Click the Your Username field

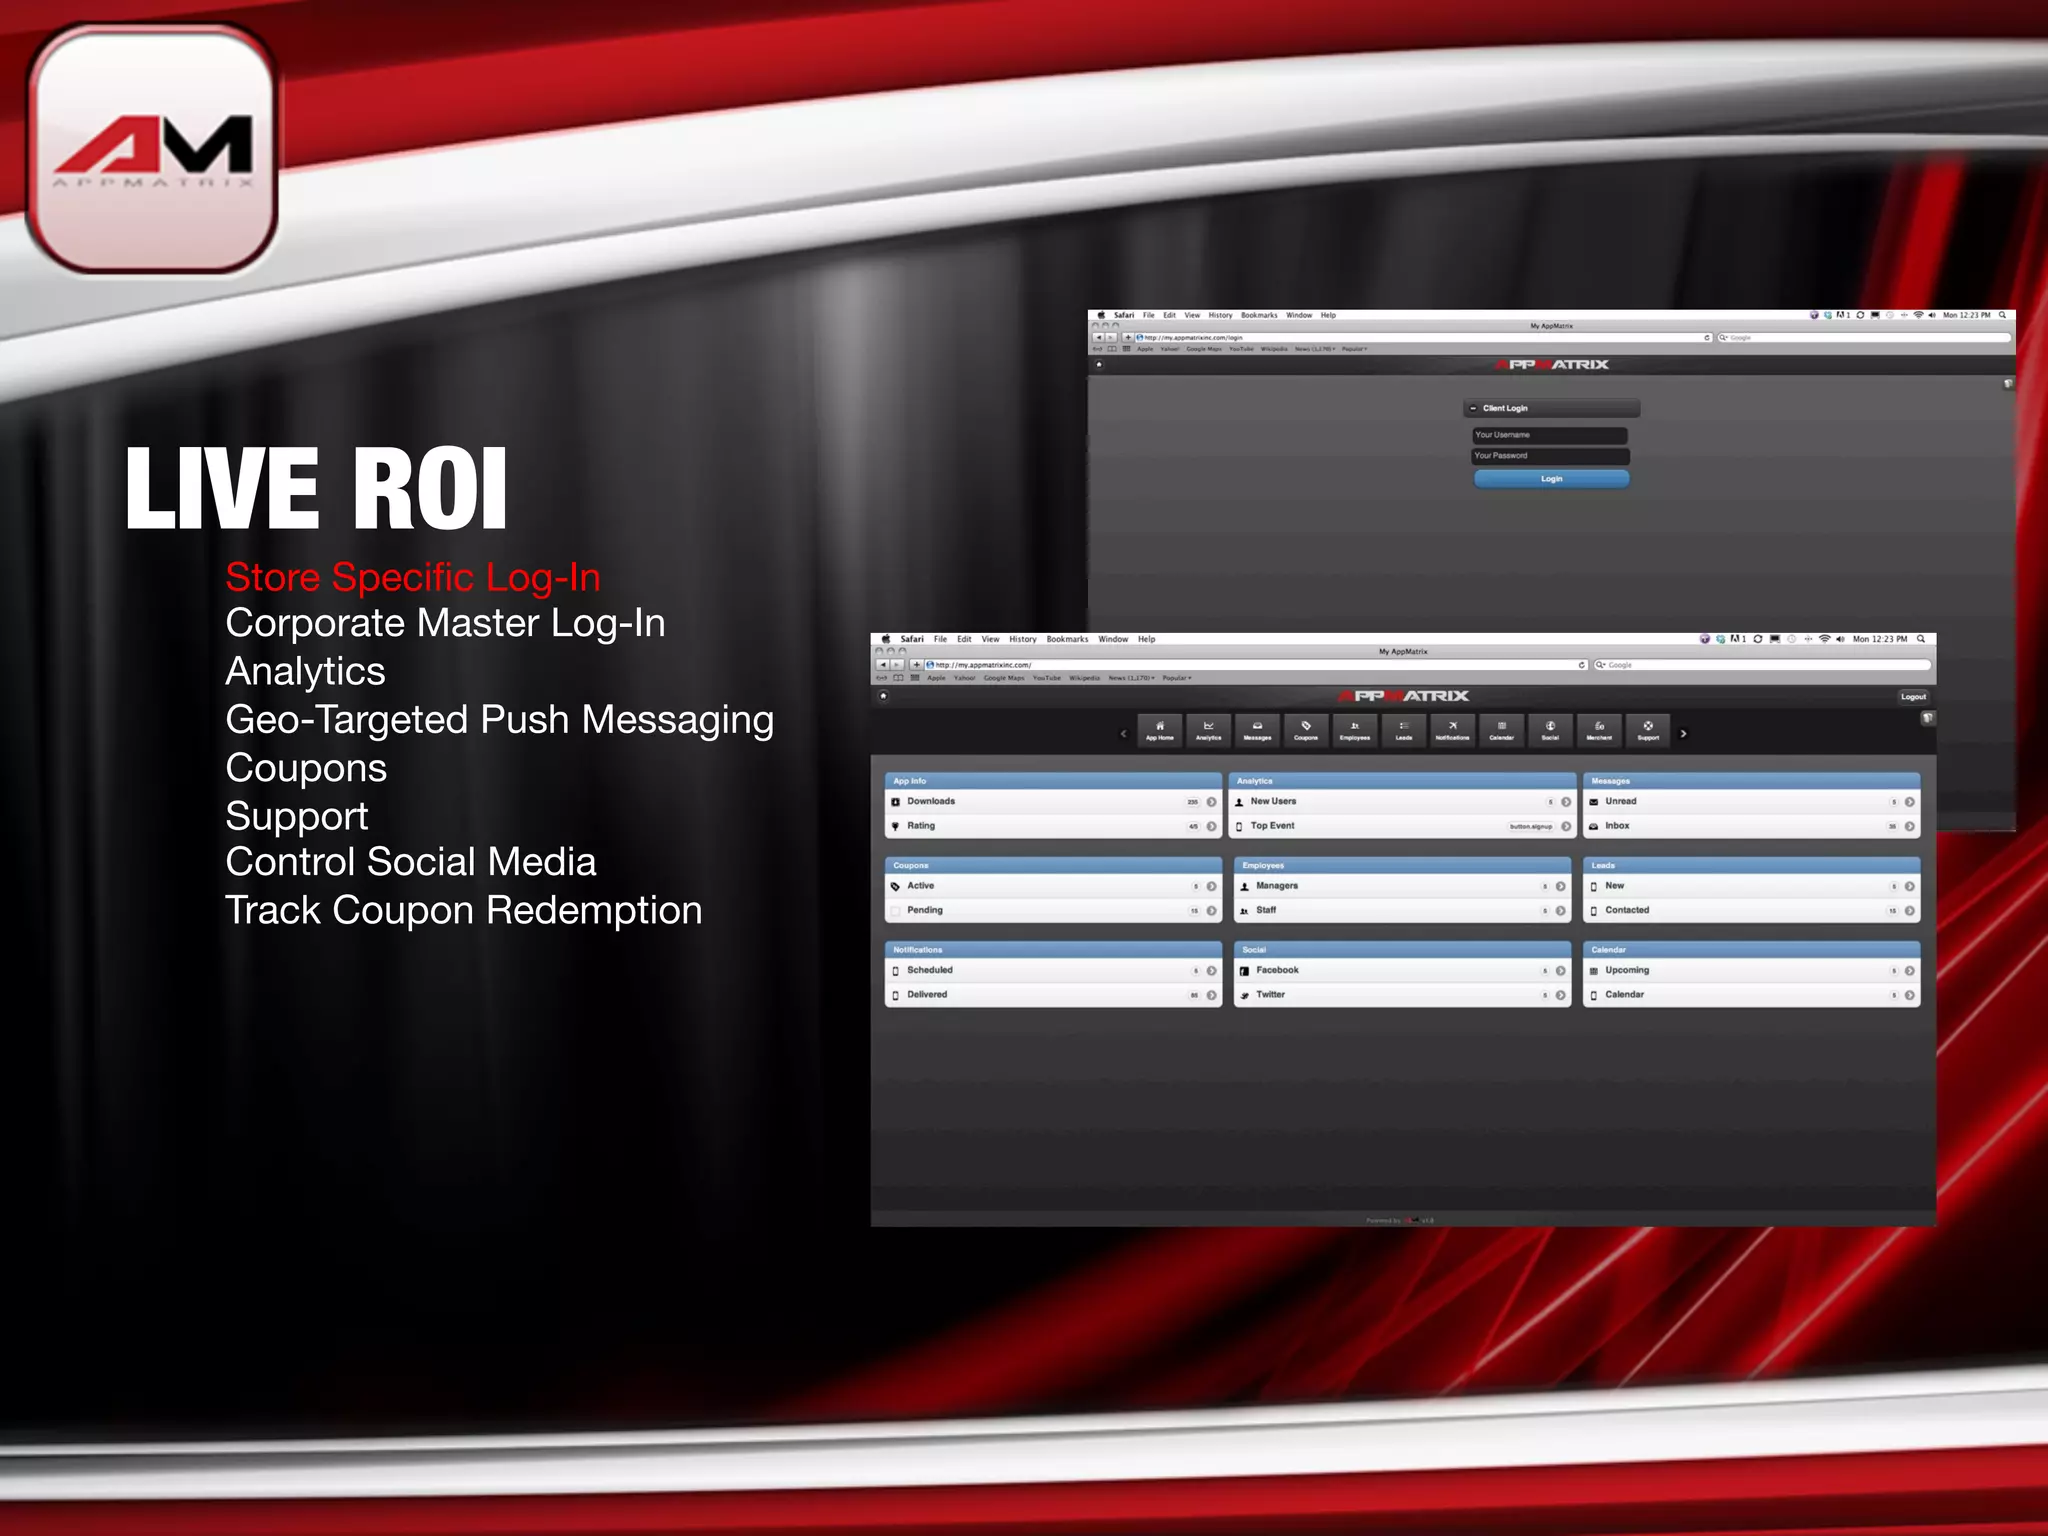(x=1550, y=435)
